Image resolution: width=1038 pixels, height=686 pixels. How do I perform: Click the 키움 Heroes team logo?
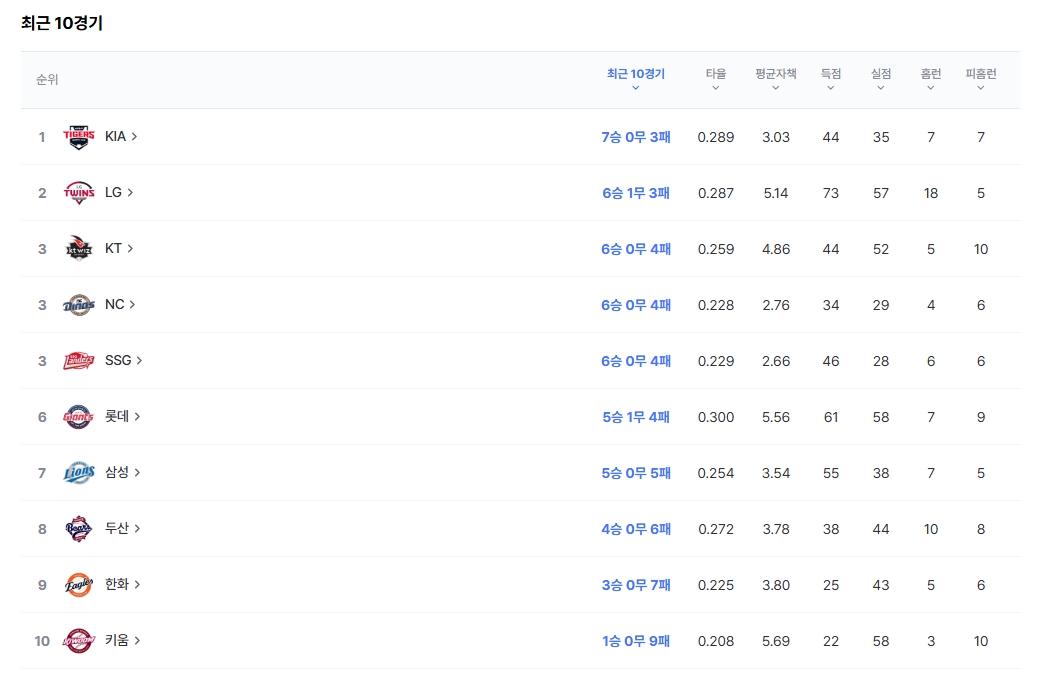coord(79,641)
